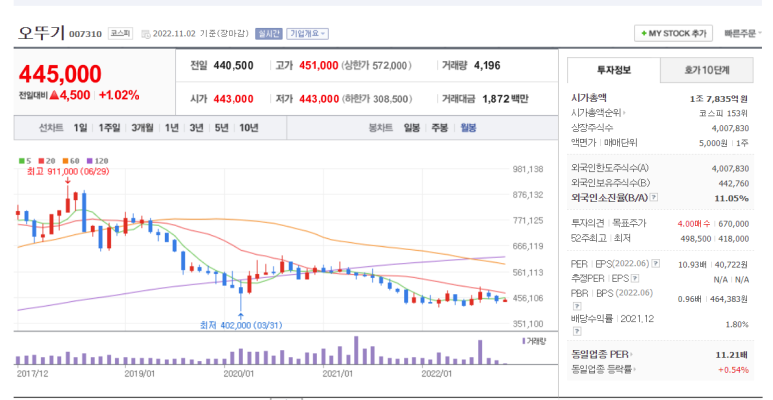Click the 코스피 153위 rank value

[723, 113]
